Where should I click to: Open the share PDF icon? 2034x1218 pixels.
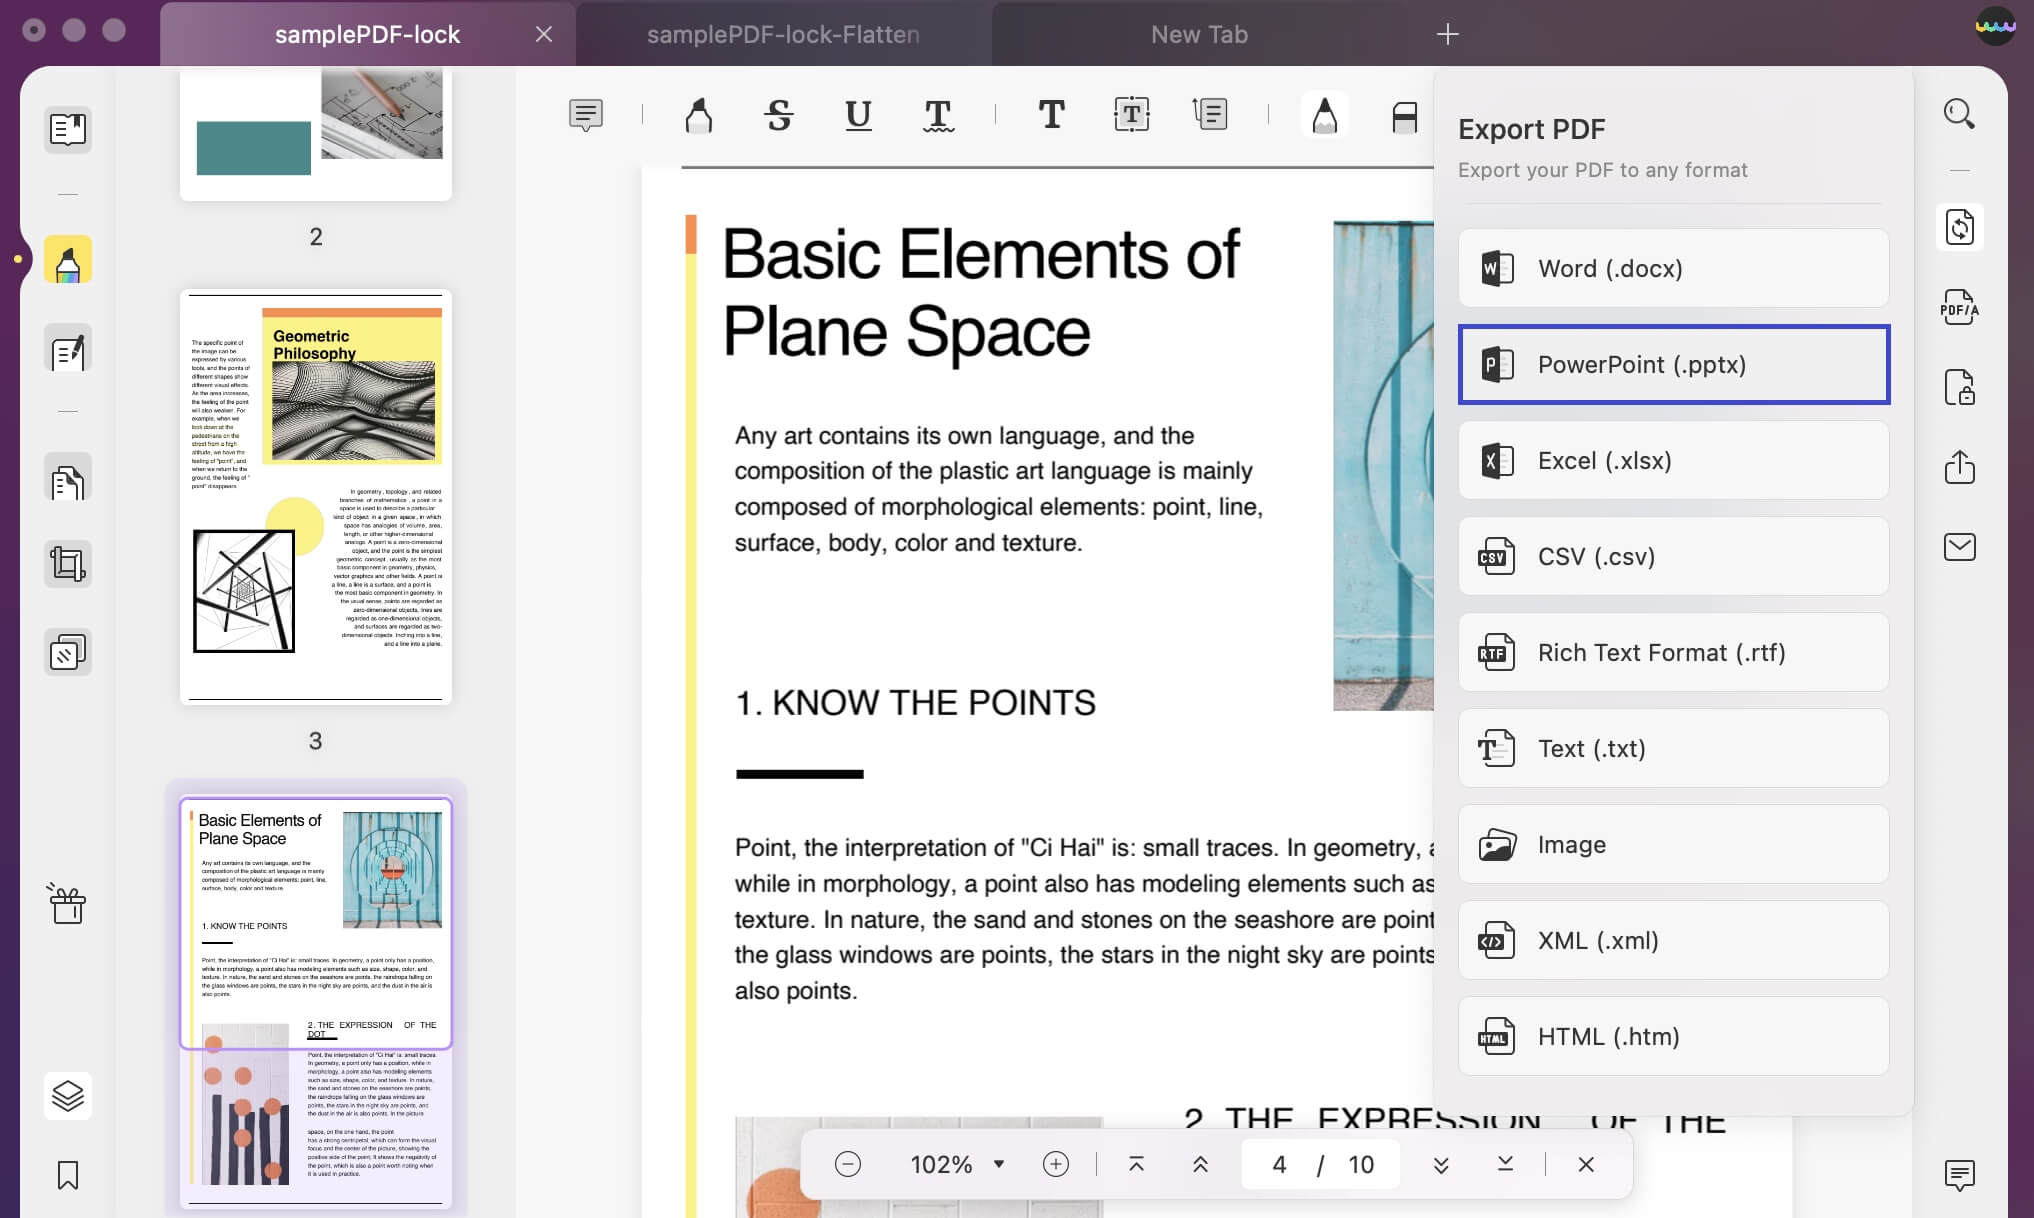1959,467
